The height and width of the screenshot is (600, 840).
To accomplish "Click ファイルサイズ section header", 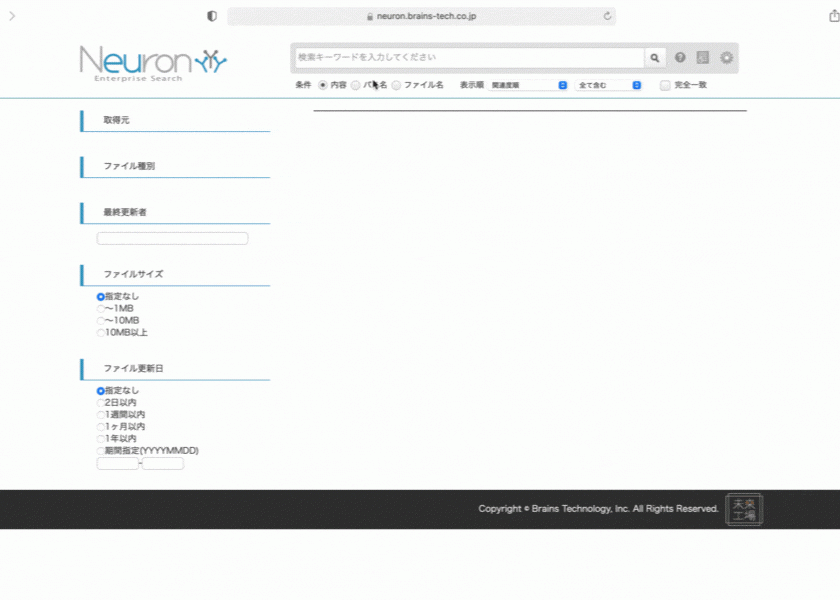I will tap(175, 275).
